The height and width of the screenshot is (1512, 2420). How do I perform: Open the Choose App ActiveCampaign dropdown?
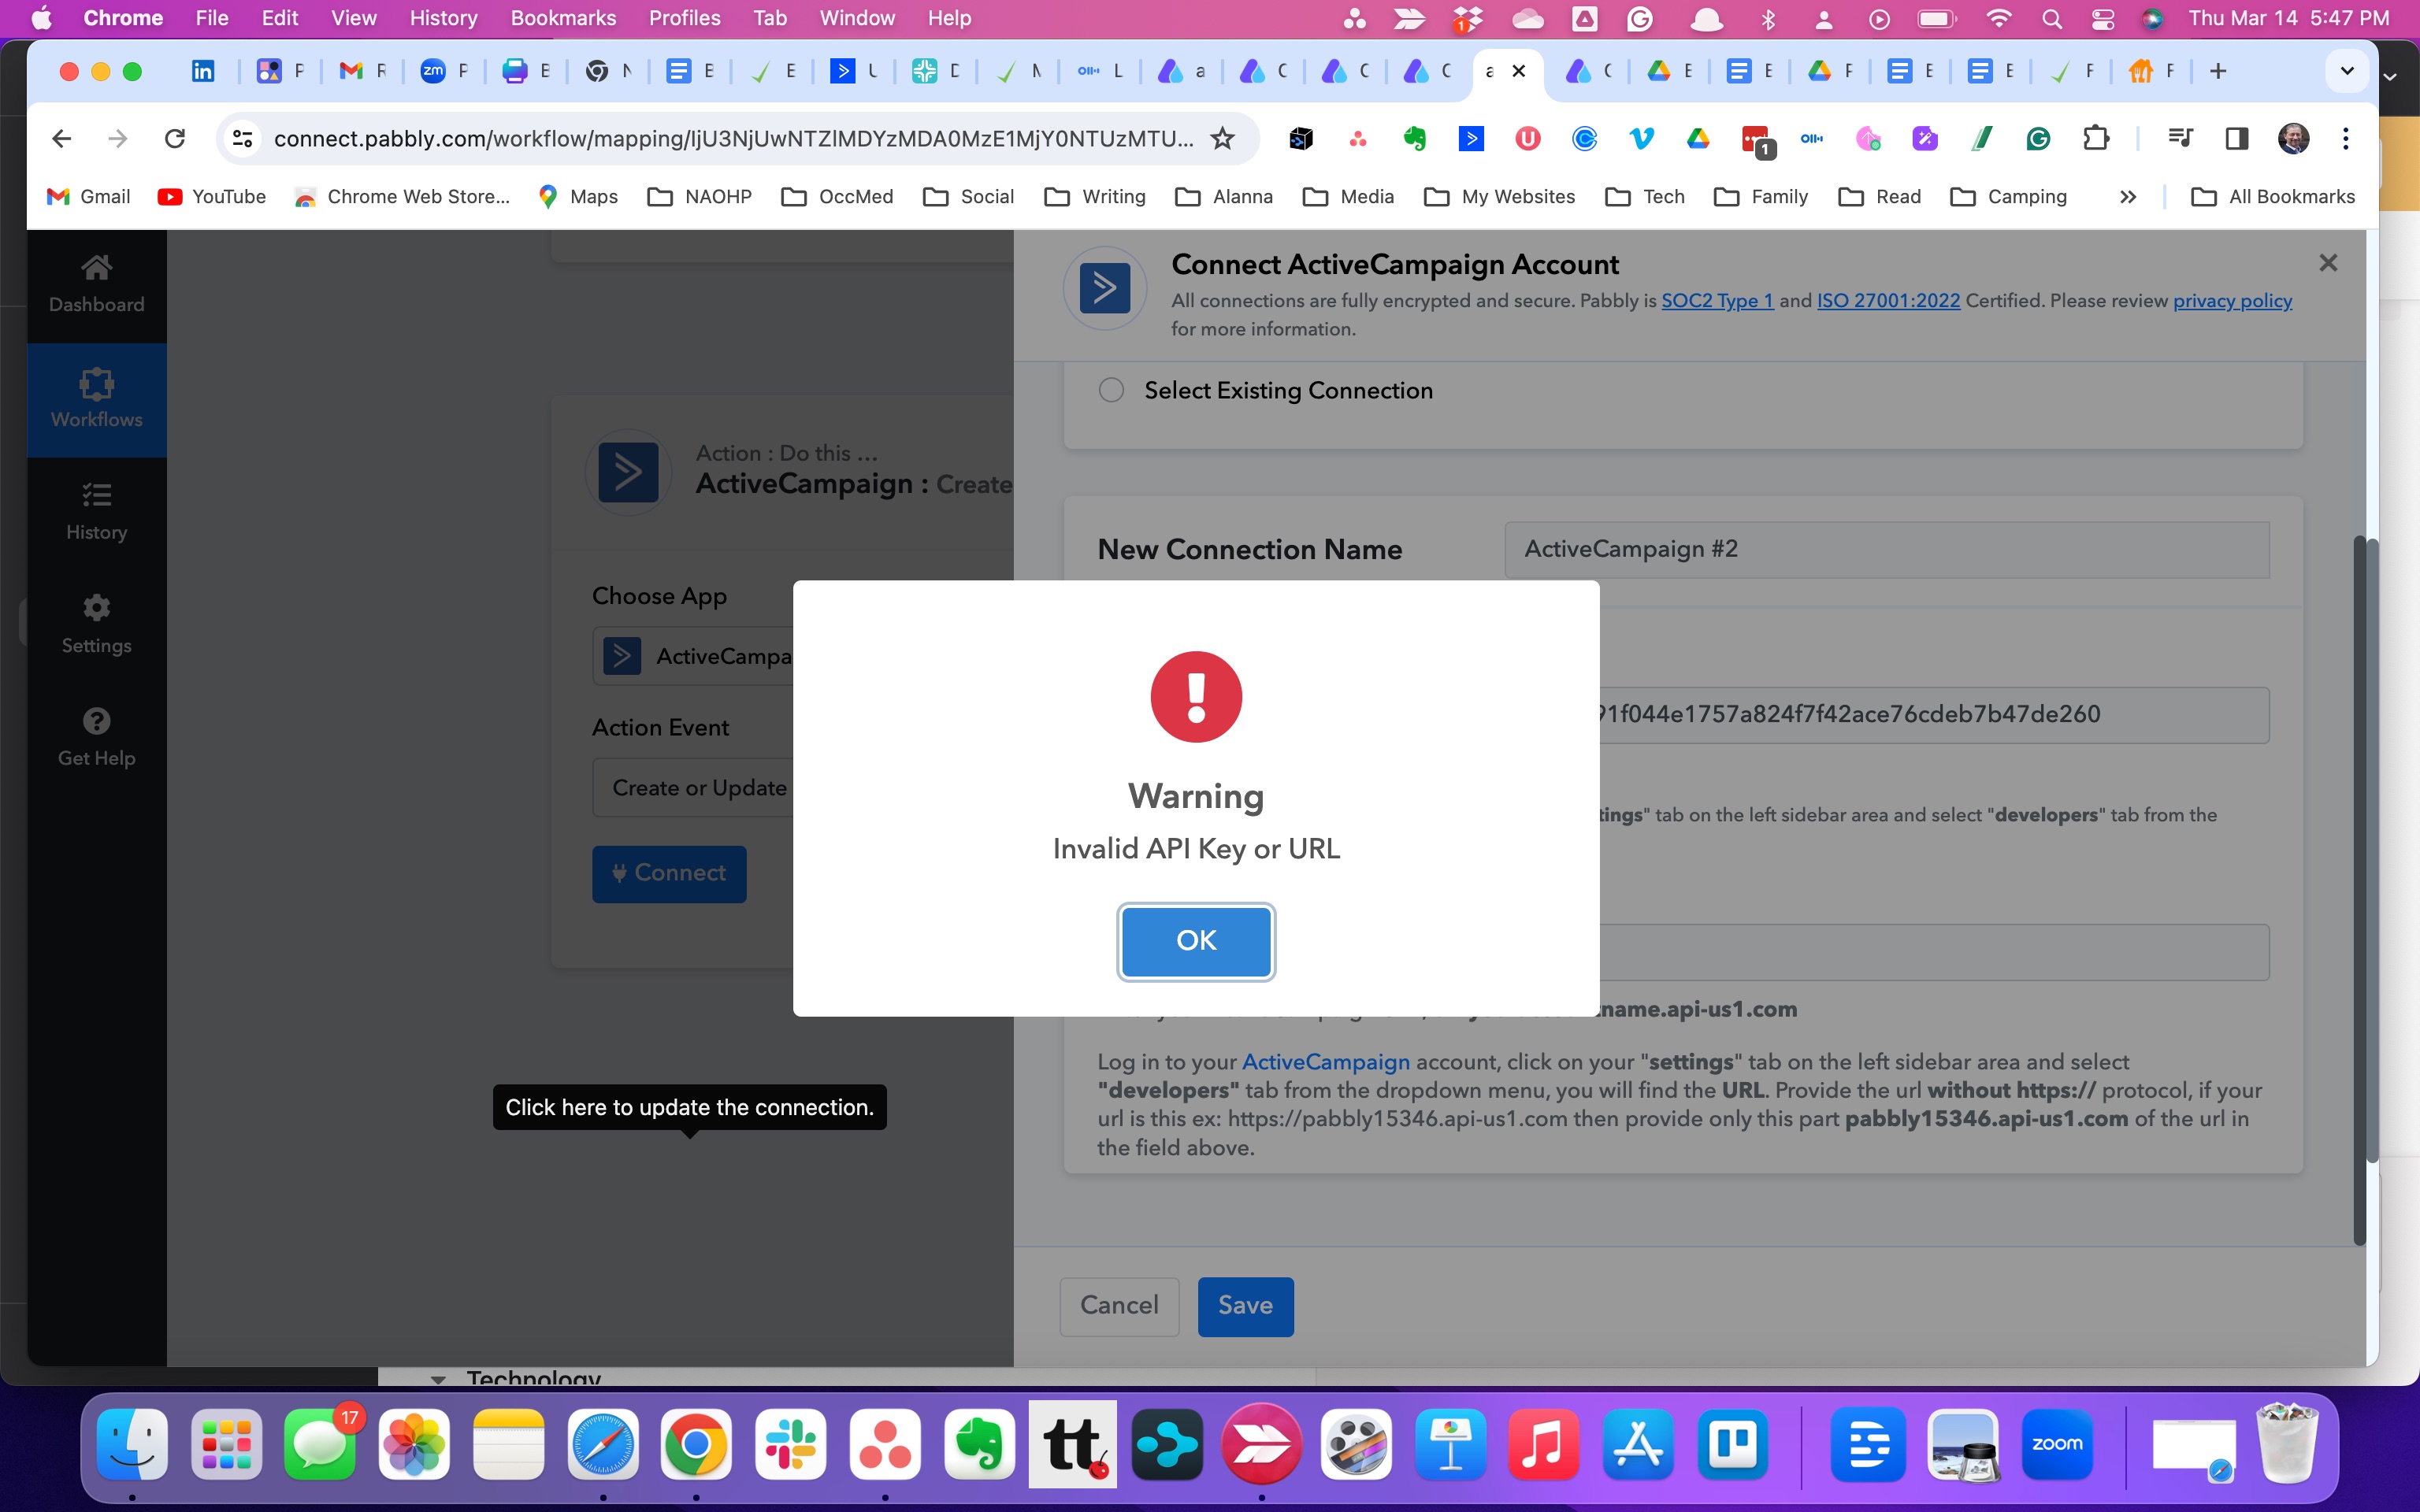tap(693, 656)
